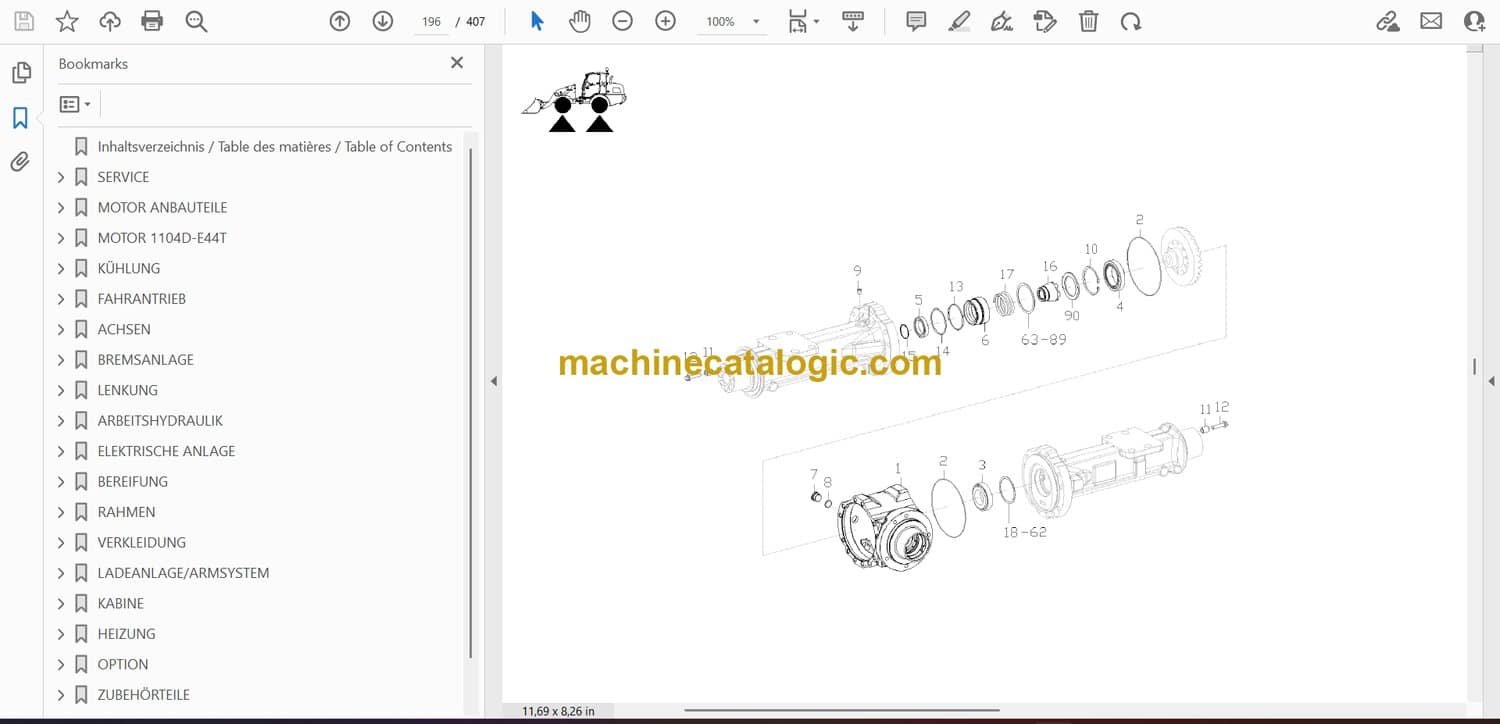Screen dimensions: 1500x724
Task: Click the document horizontal scrollbar
Action: tap(842, 711)
